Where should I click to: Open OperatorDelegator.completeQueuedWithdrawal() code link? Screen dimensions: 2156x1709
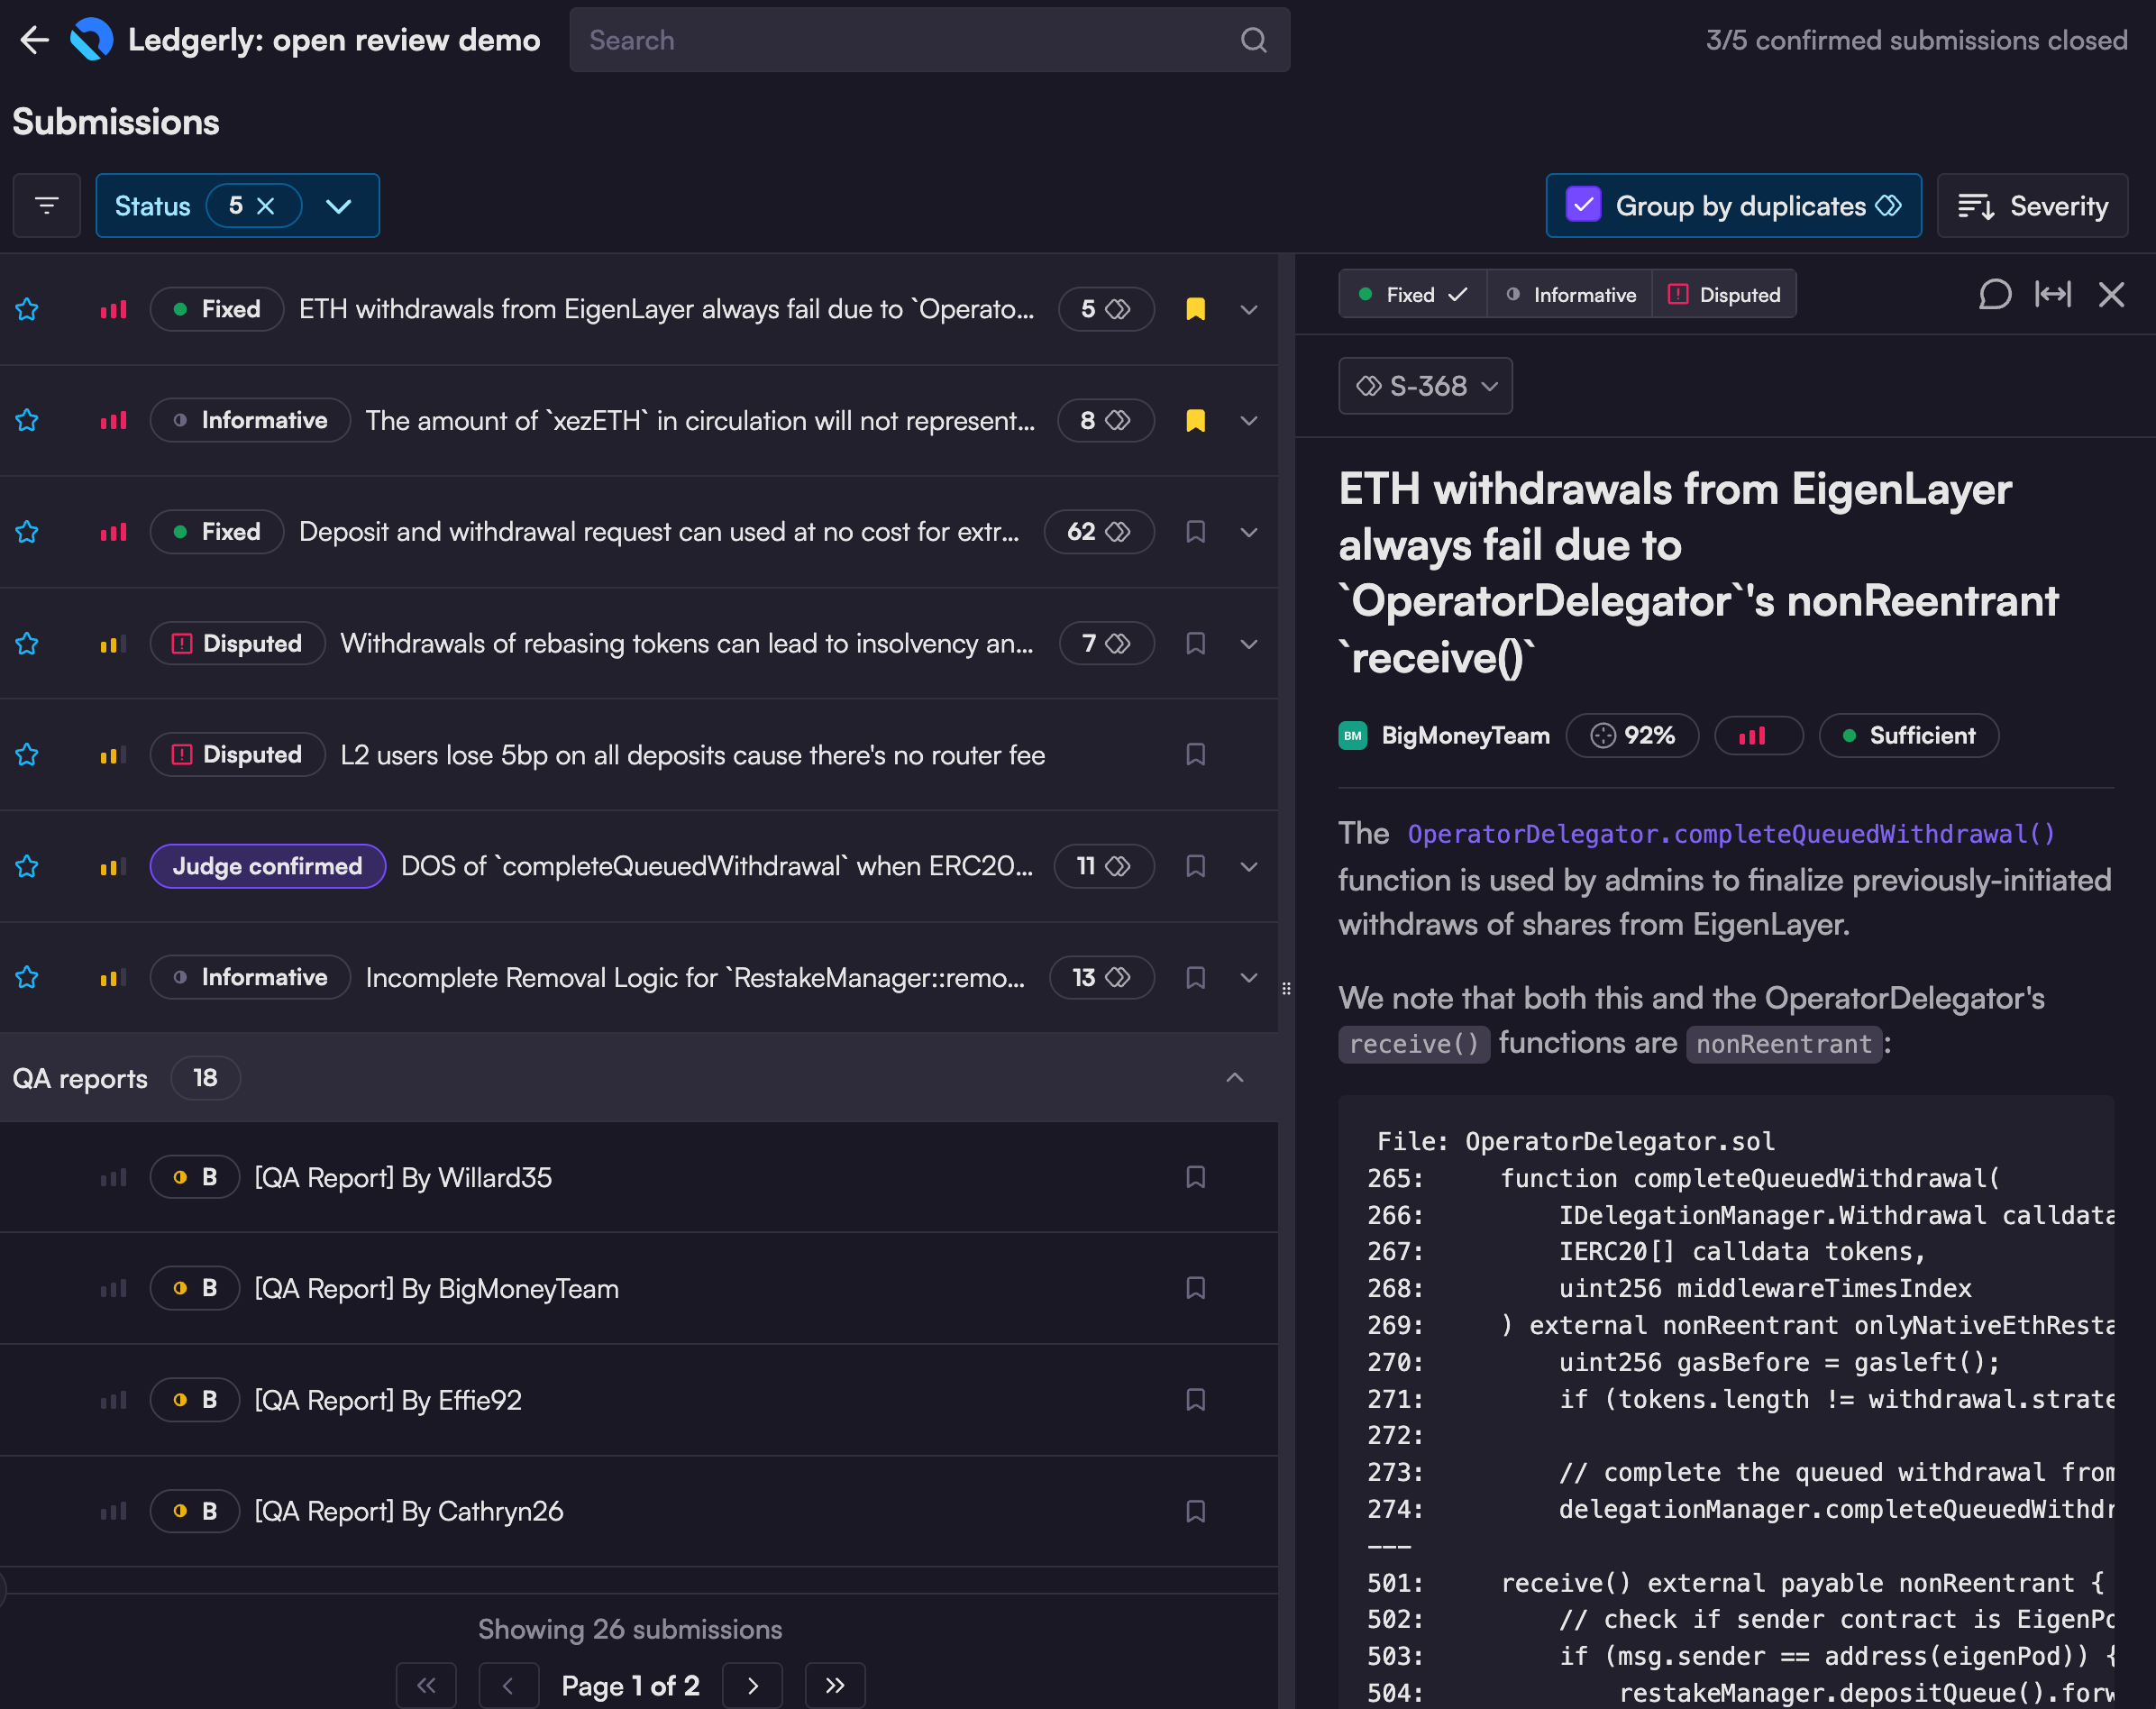pos(1730,834)
